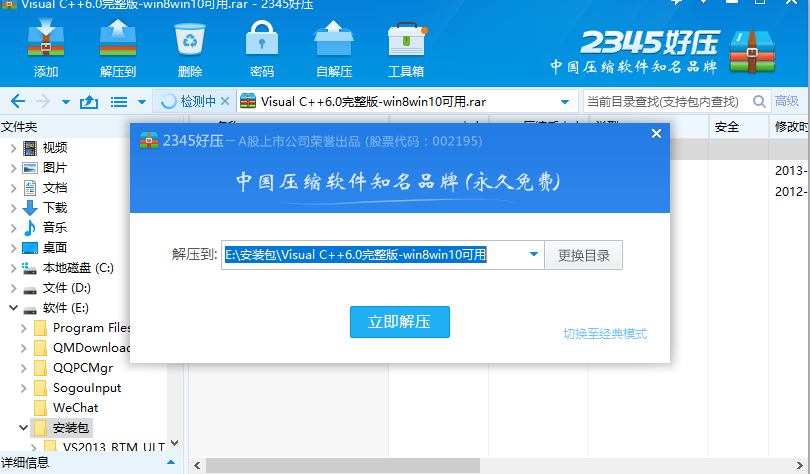Select 视频 folder in tree
The height and width of the screenshot is (474, 810).
point(55,148)
